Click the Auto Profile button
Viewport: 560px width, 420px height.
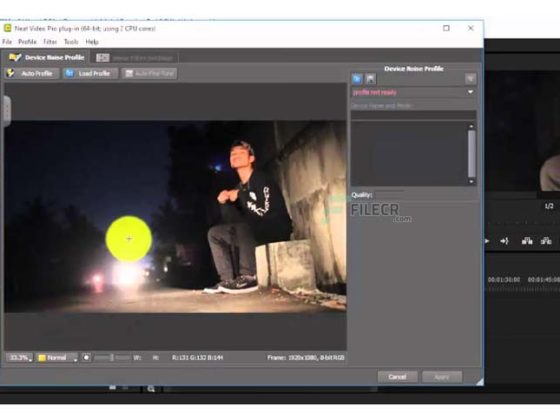coord(31,74)
